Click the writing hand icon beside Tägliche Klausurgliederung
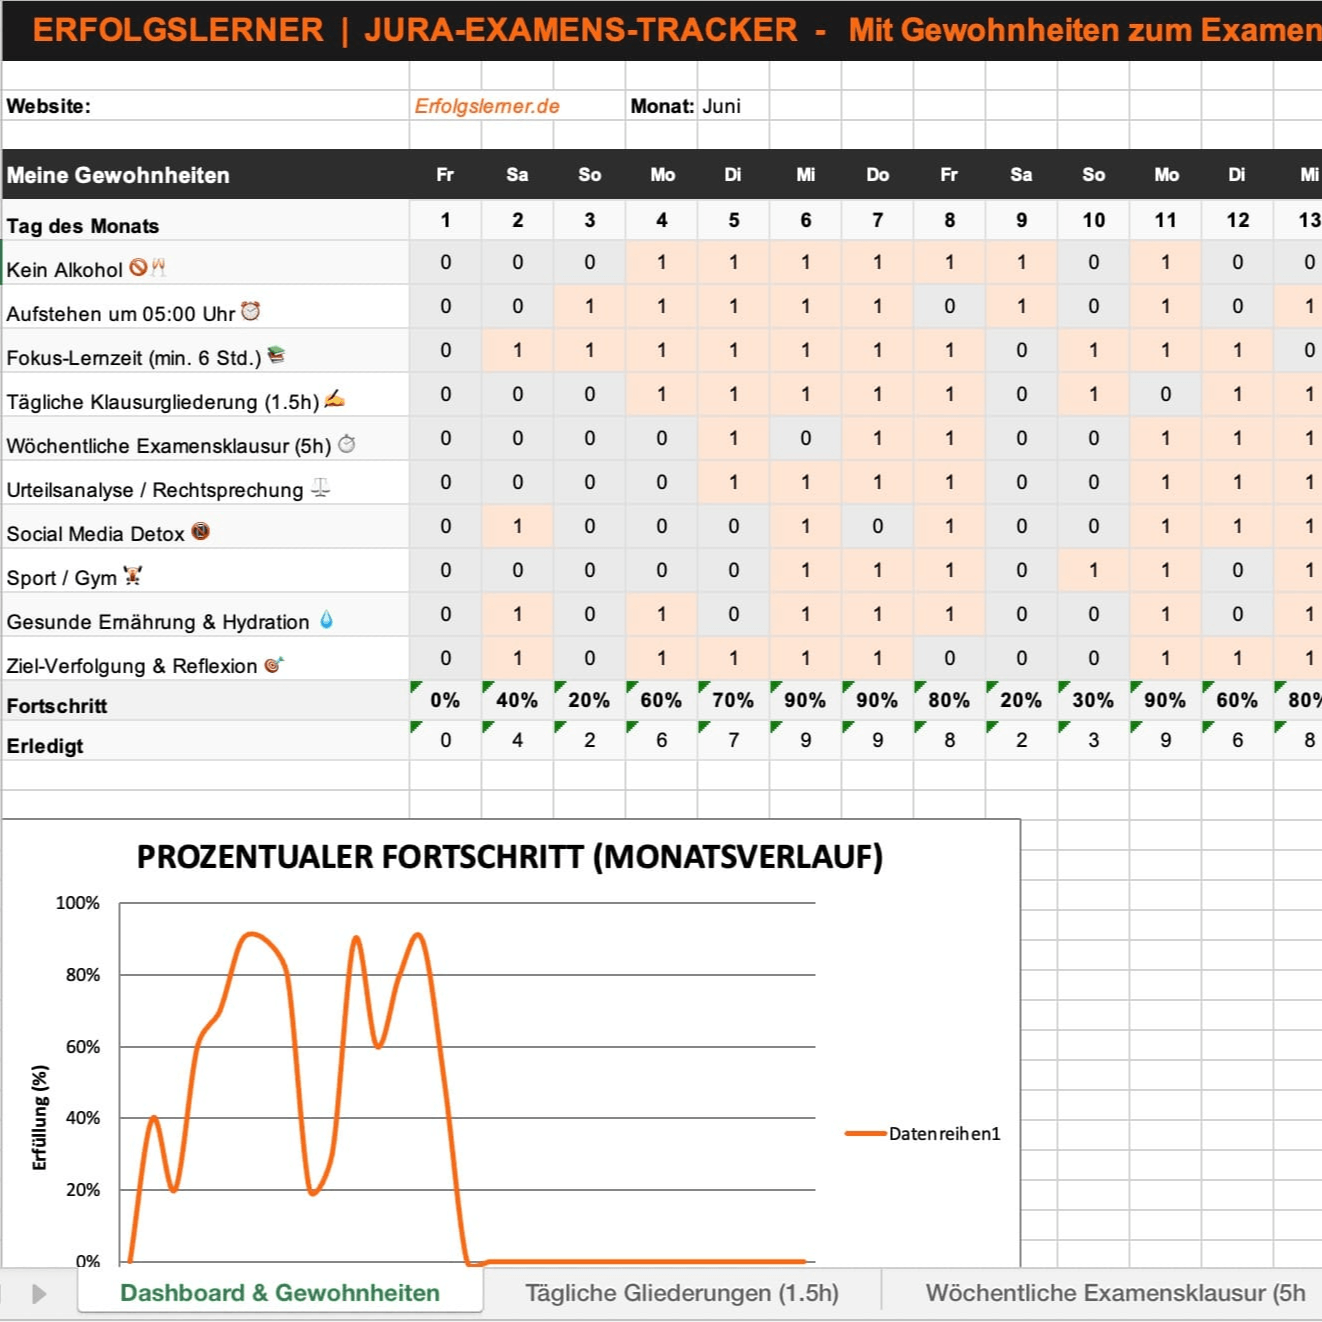Image resolution: width=1322 pixels, height=1322 pixels. [x=335, y=399]
